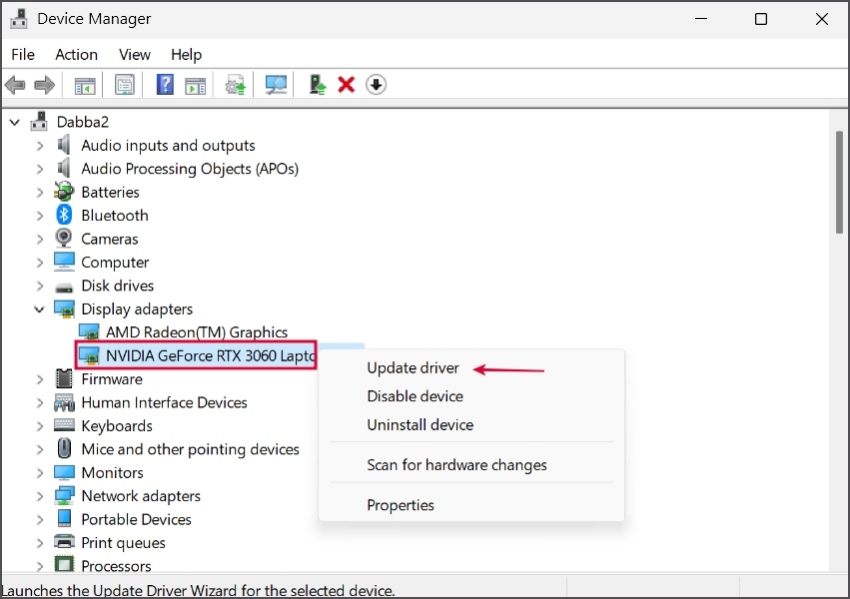Viewport: 850px width, 599px height.
Task: Click the Batteries category icon
Action: coord(64,192)
